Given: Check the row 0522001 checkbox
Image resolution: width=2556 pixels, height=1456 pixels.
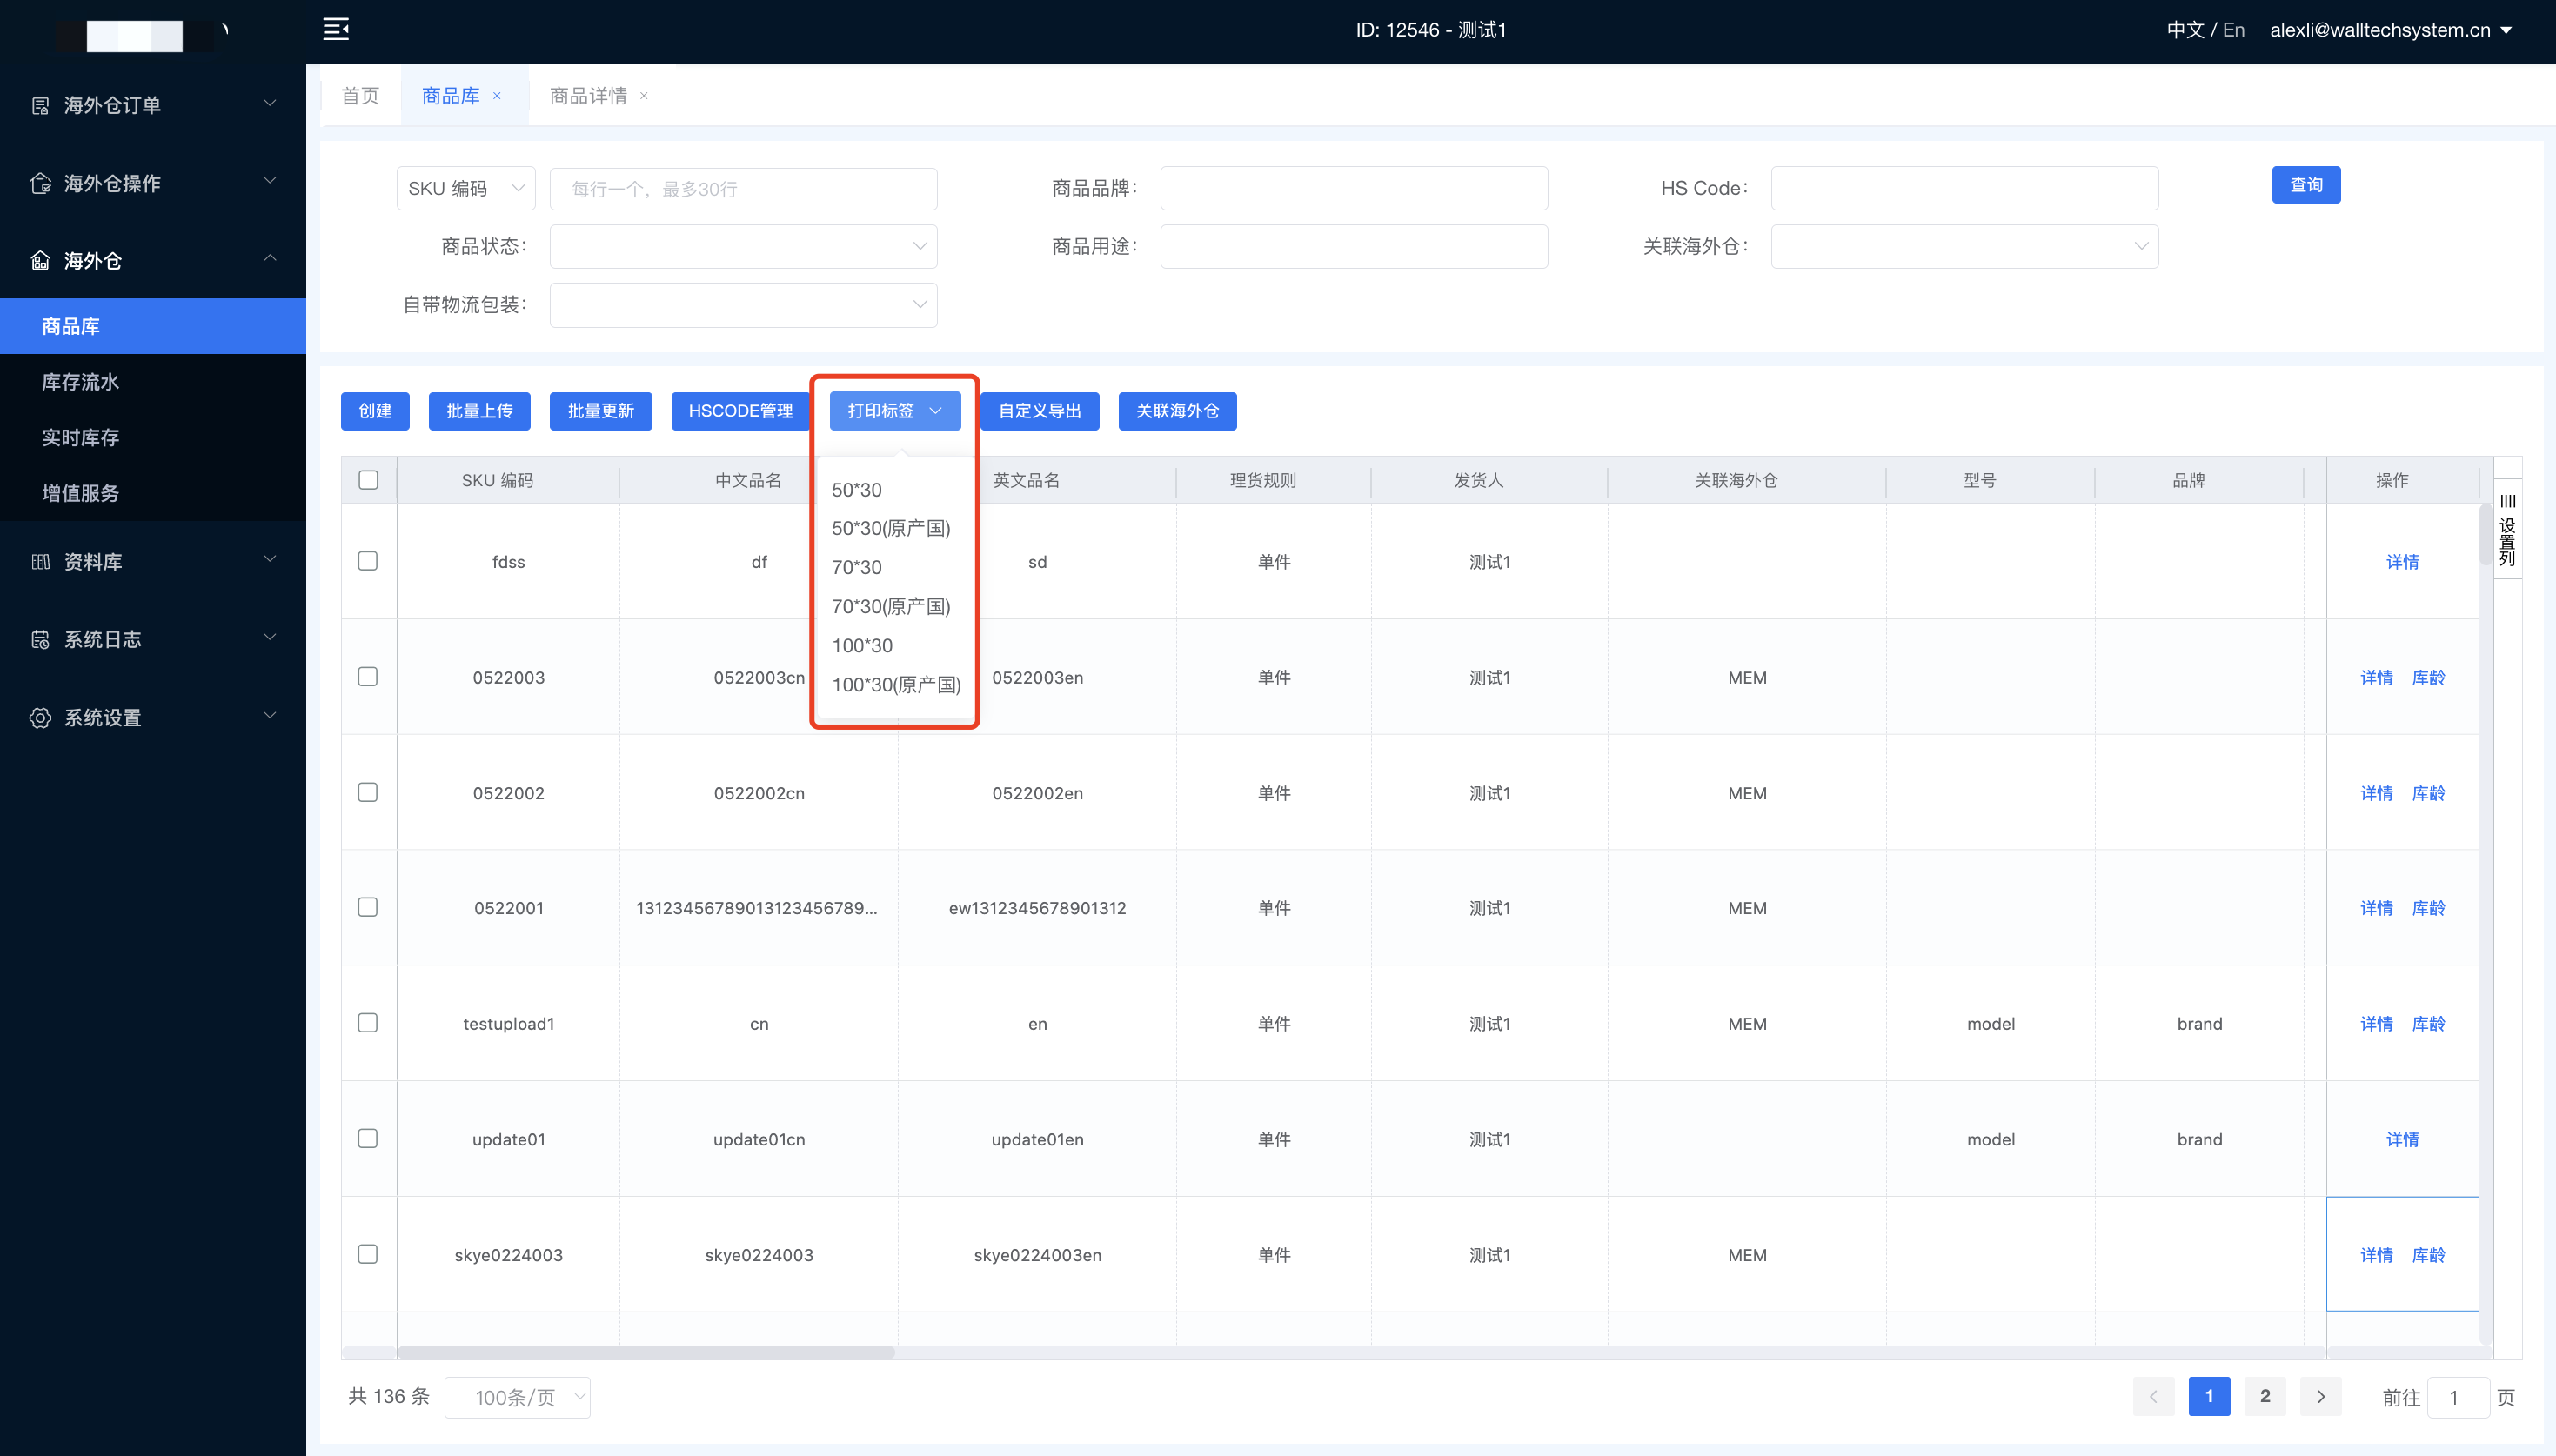Looking at the screenshot, I should click(368, 907).
